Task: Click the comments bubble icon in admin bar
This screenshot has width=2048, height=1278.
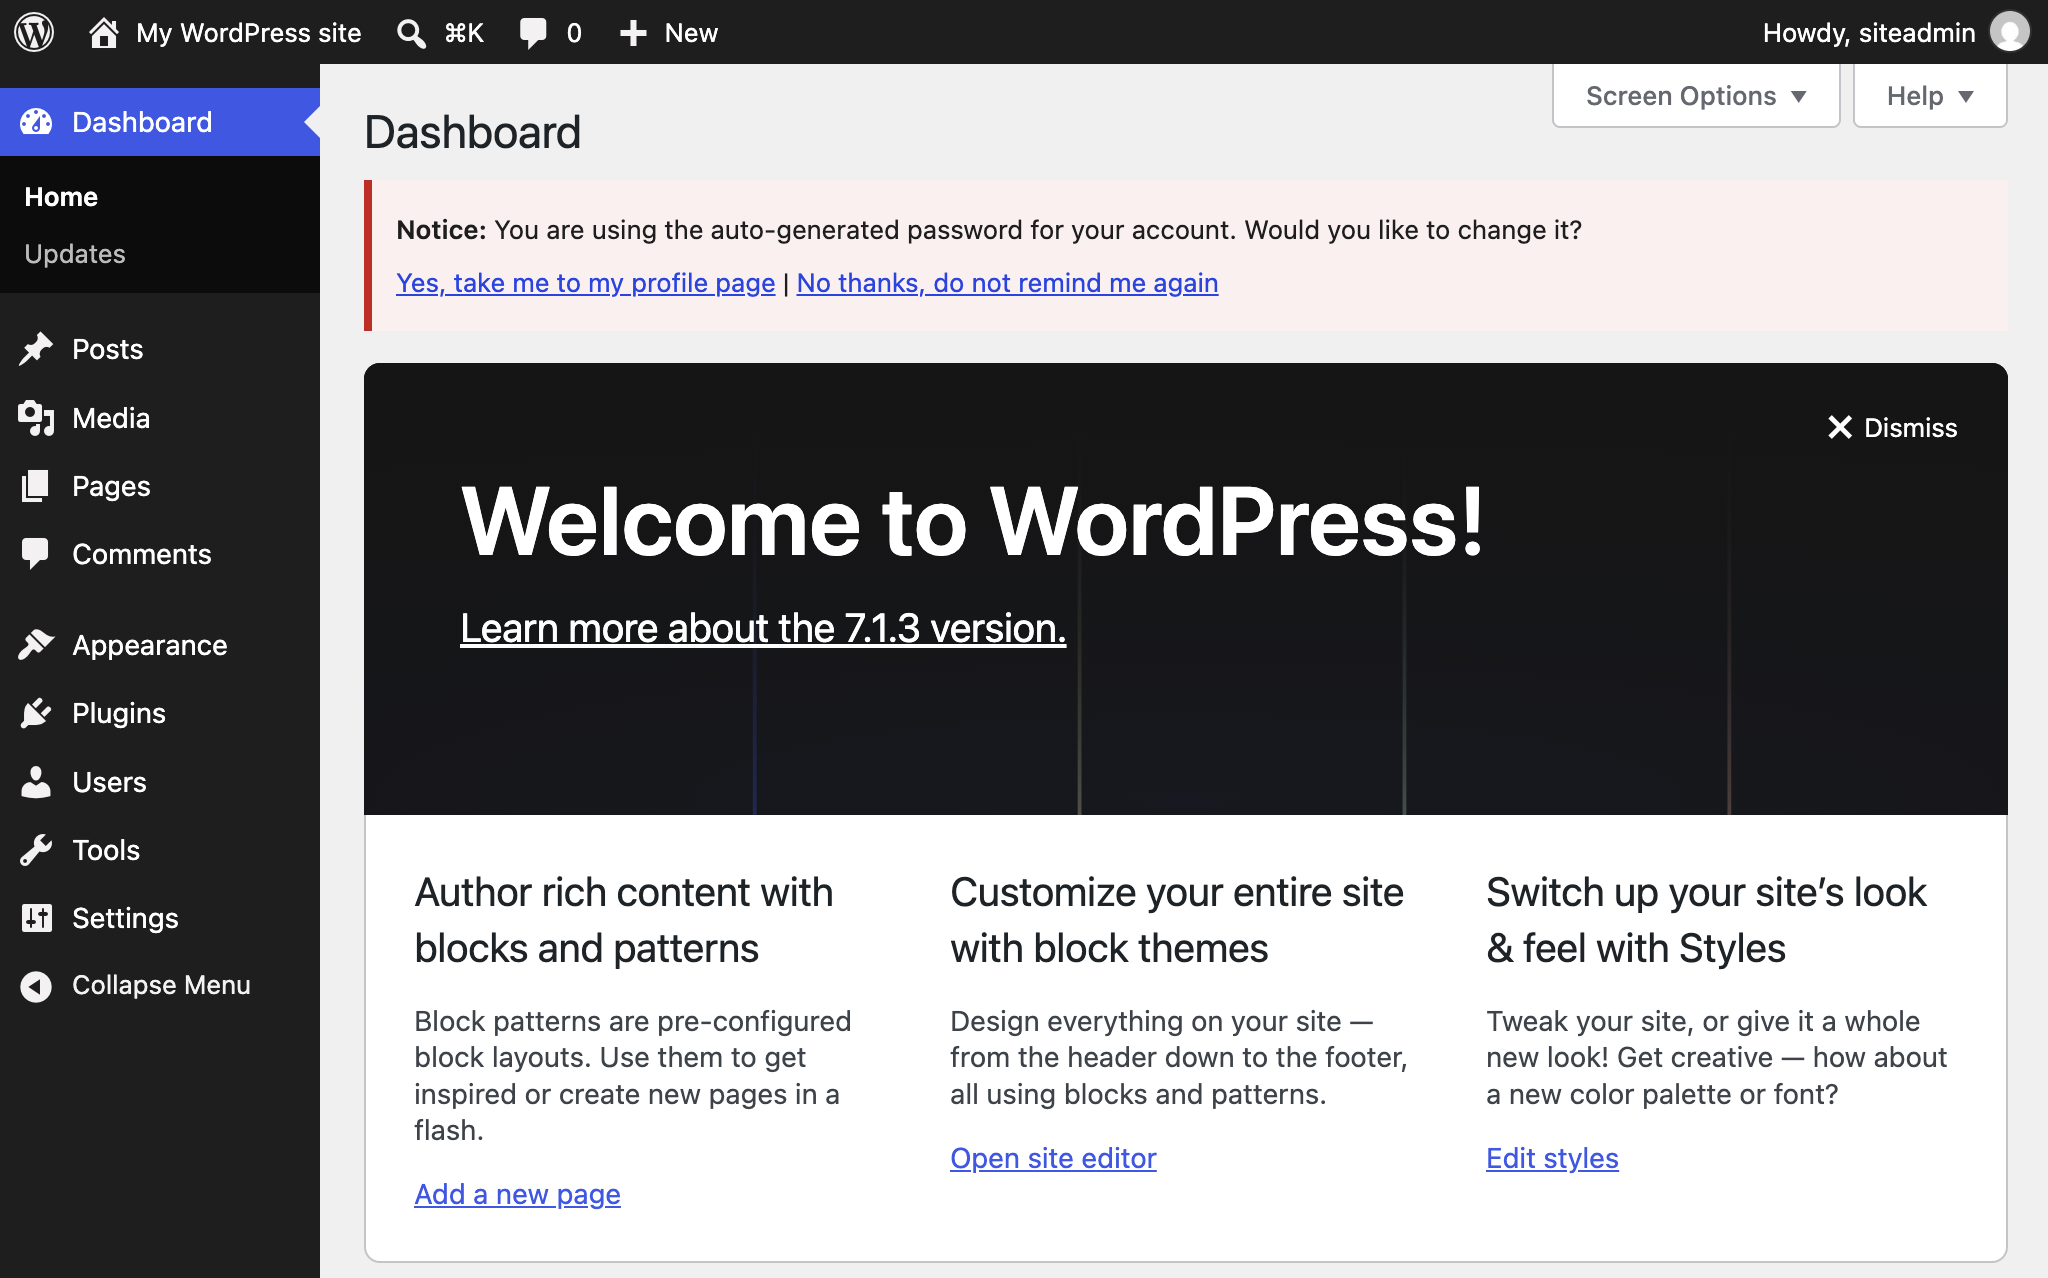Action: click(x=533, y=33)
